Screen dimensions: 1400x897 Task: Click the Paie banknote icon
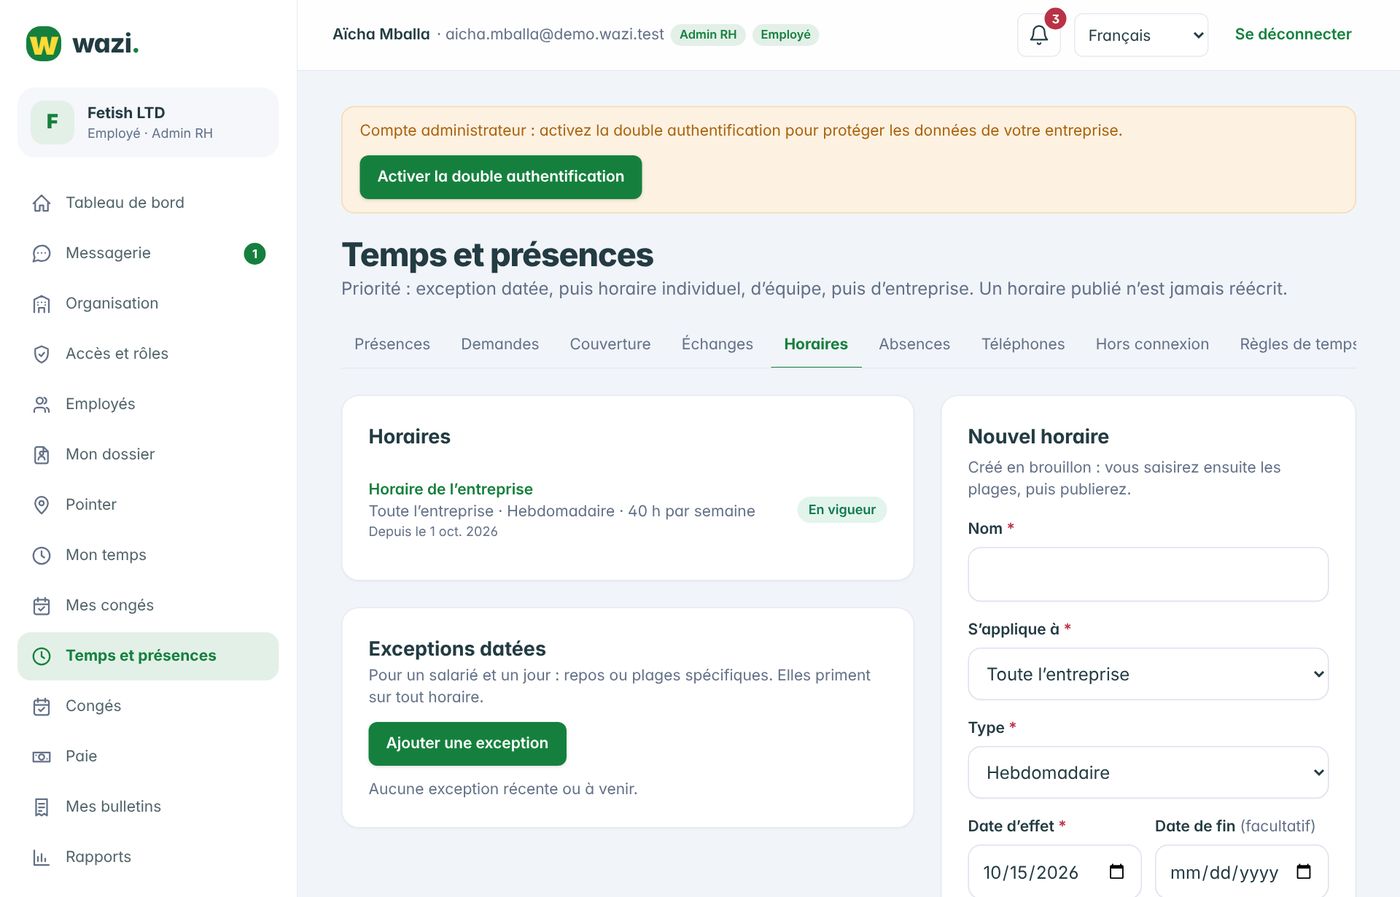coord(41,757)
